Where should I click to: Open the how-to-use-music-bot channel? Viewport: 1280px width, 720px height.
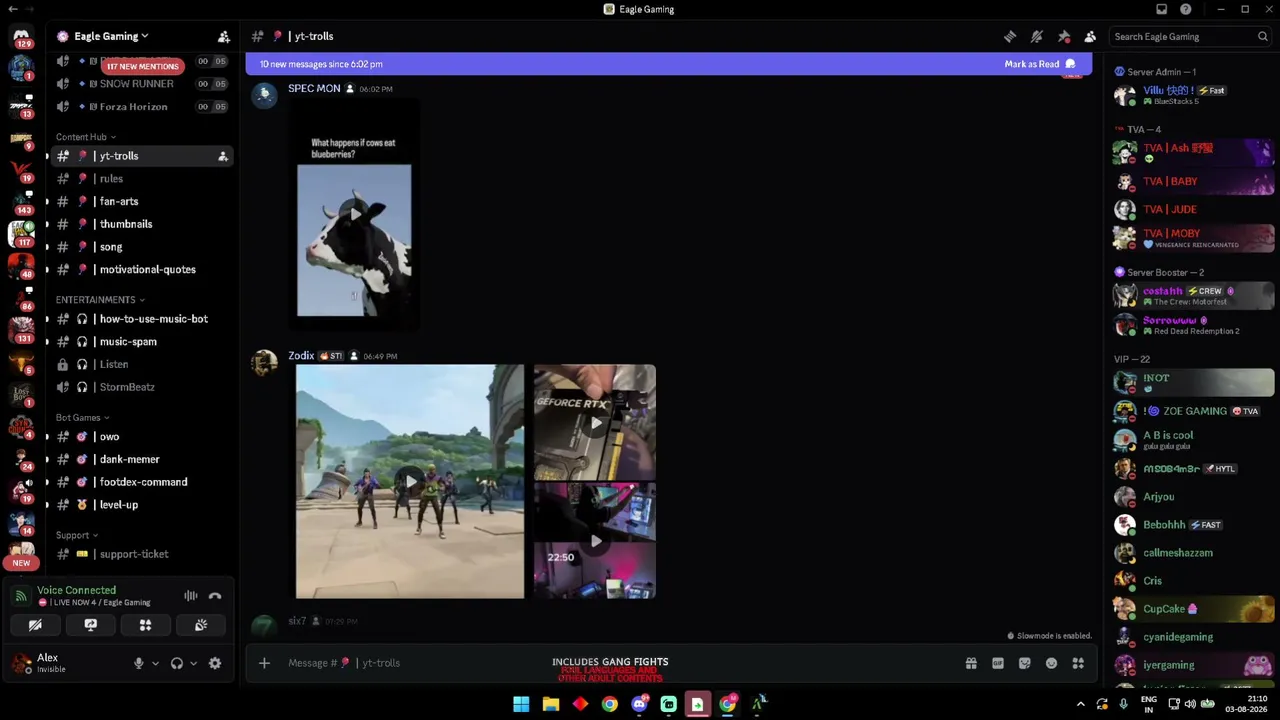pos(140,319)
